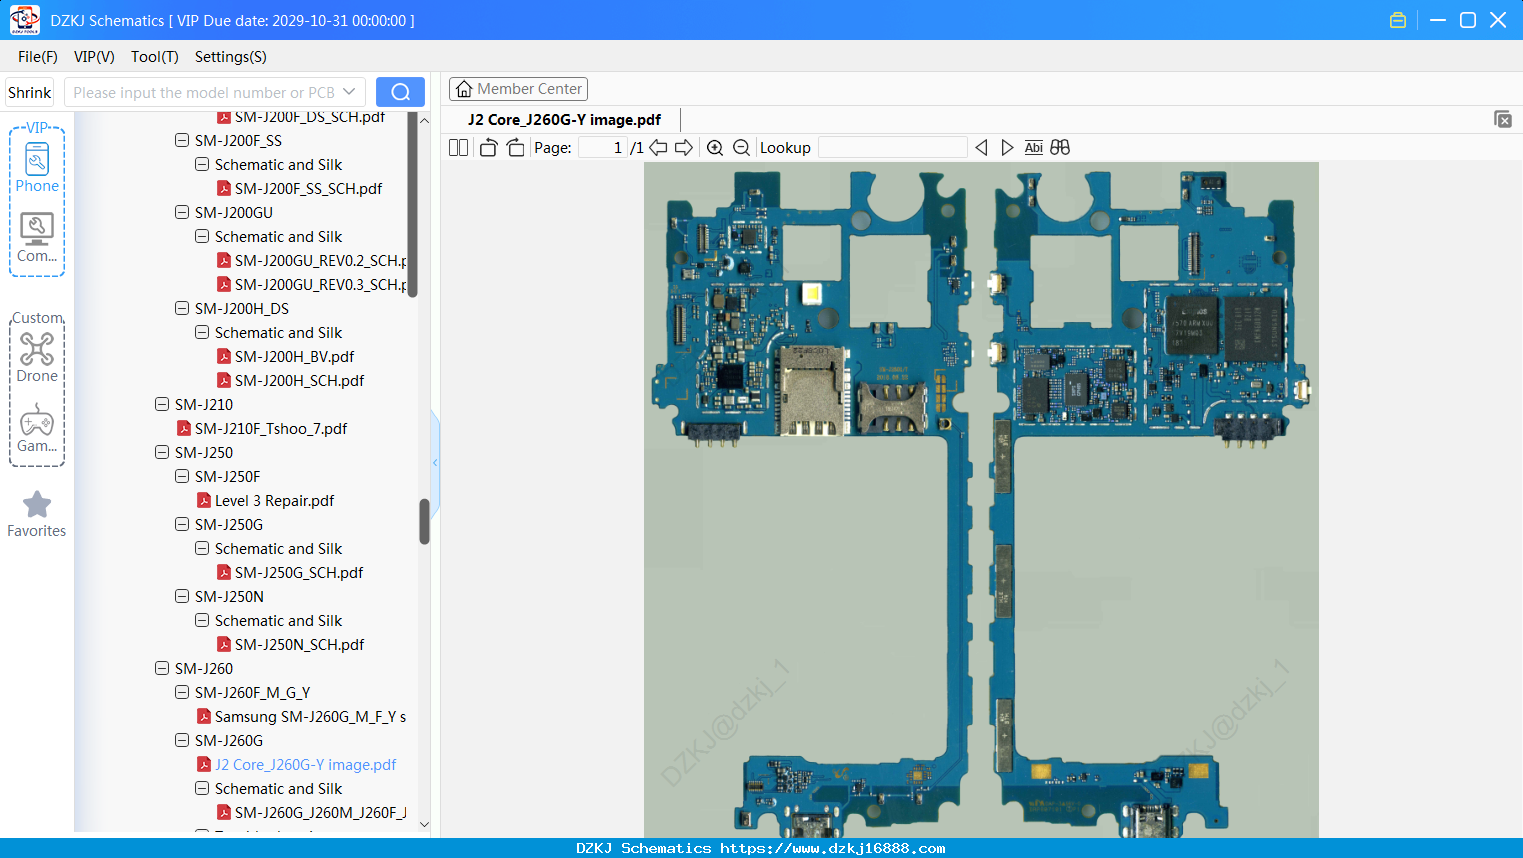Screen dimensions: 1523x858
Task: Open SM-J210F_Tshoo_7.pdf
Action: click(x=262, y=429)
